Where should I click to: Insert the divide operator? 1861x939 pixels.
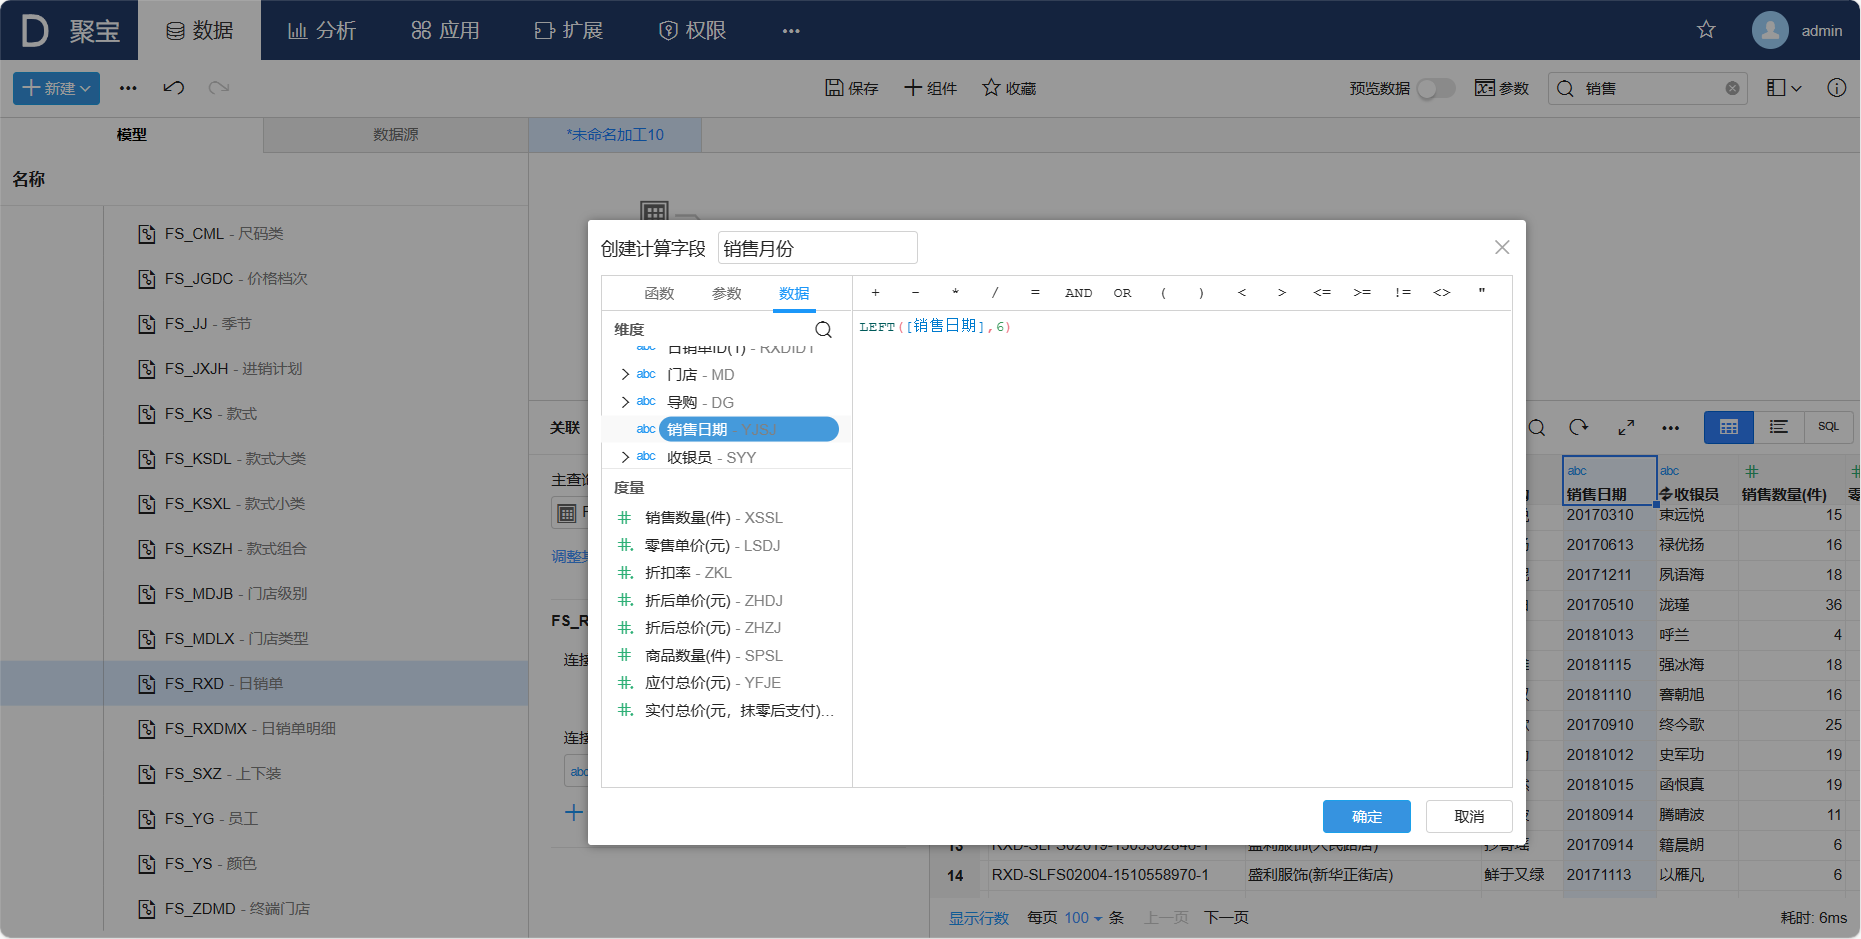tap(995, 293)
